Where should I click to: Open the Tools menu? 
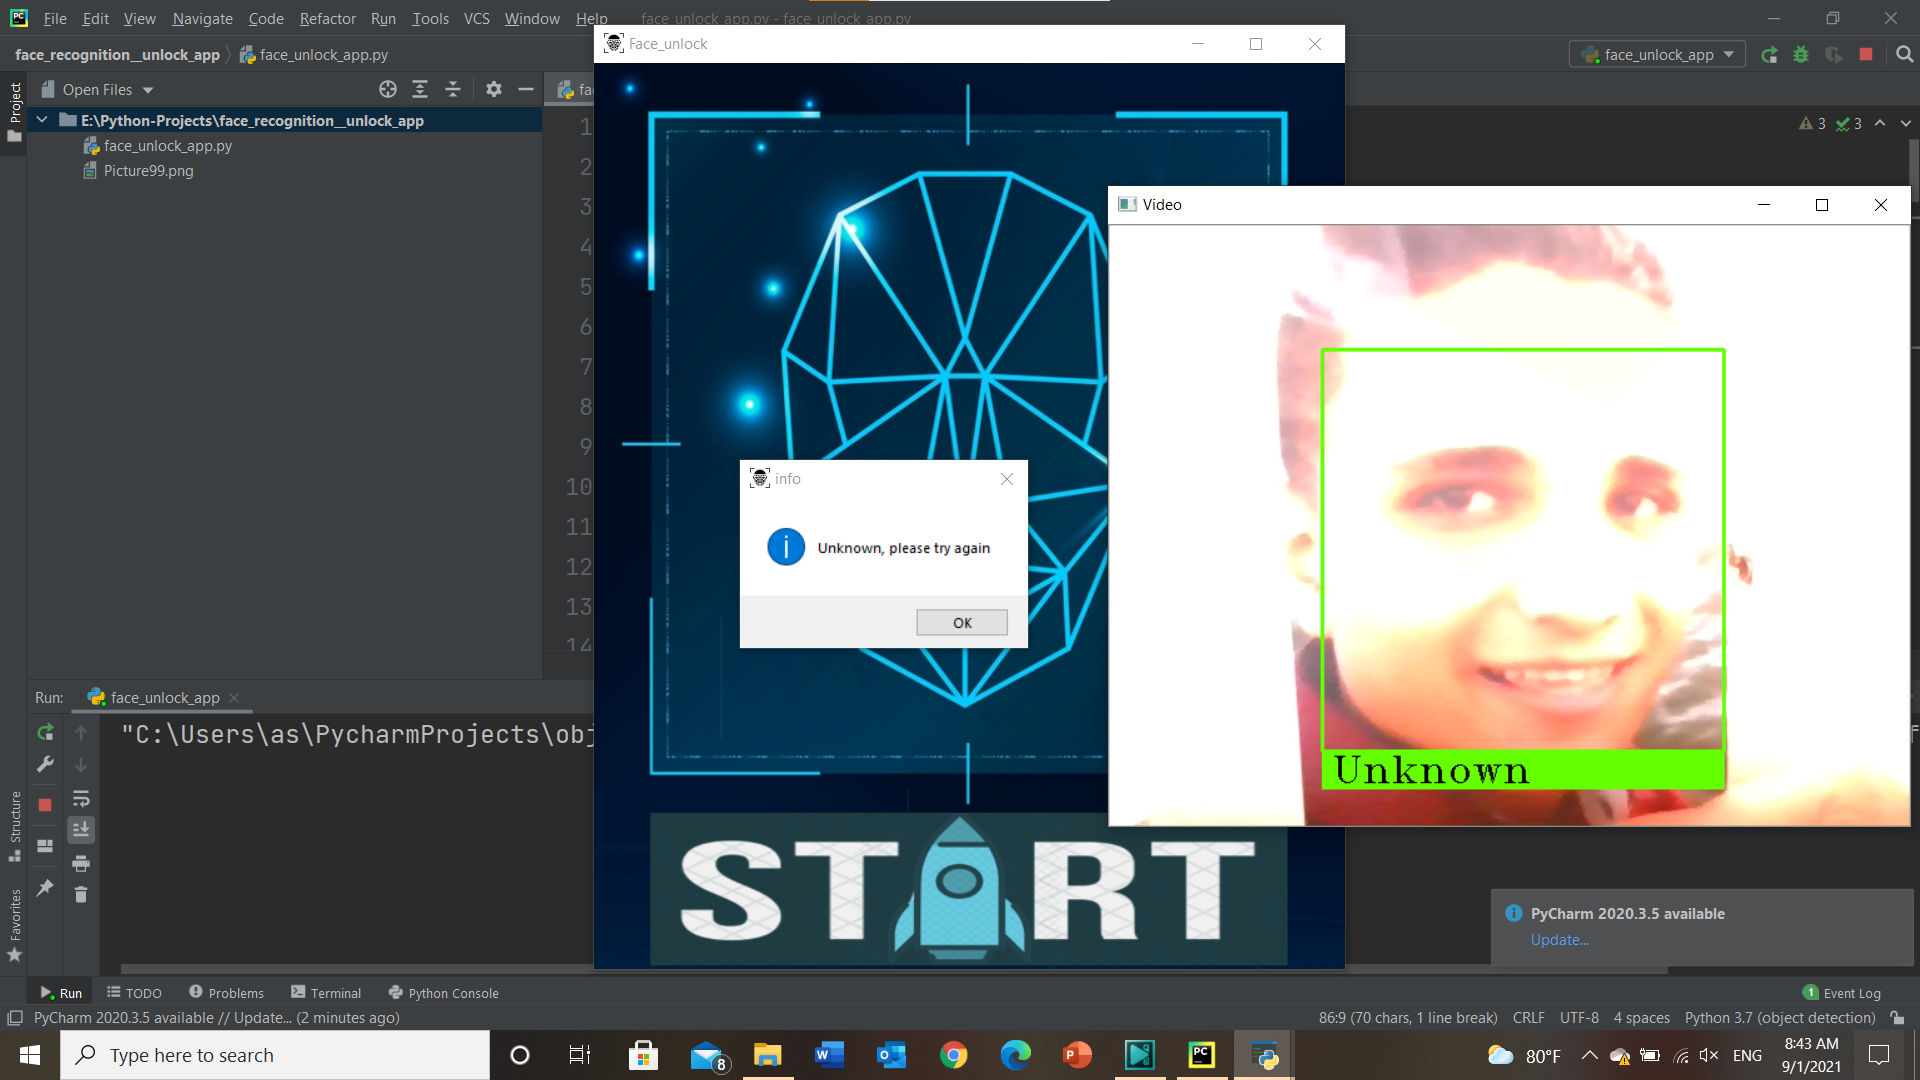[430, 18]
